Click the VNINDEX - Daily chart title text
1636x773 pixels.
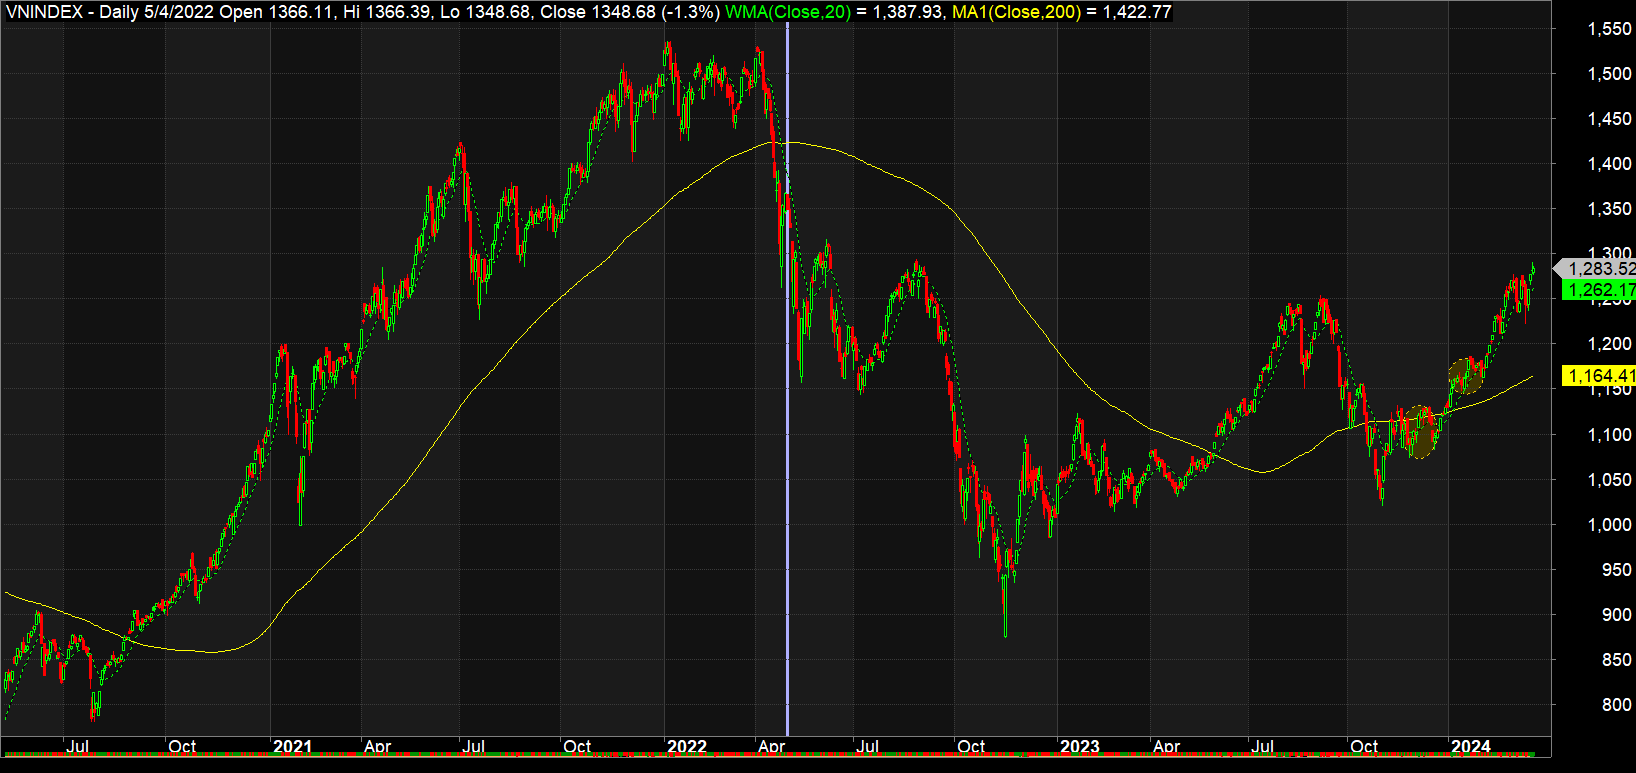pyautogui.click(x=72, y=12)
